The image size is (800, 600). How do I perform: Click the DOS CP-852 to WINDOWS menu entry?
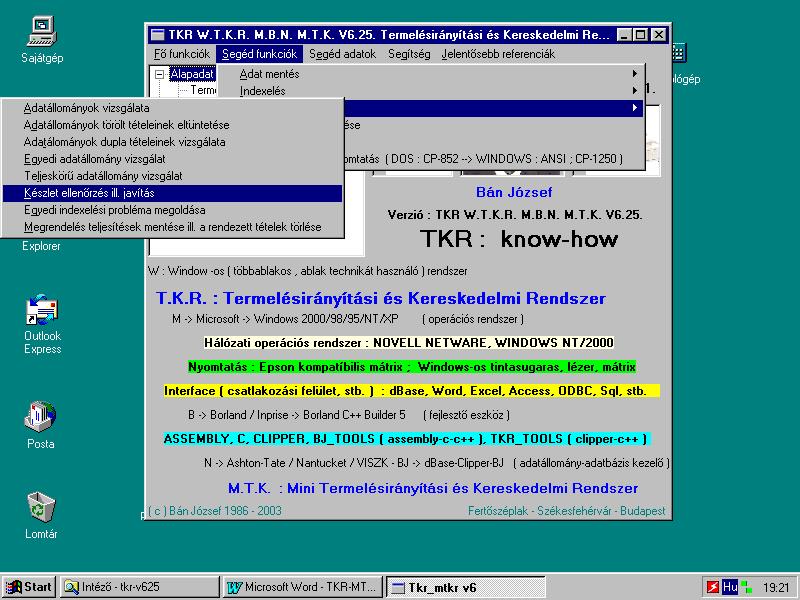[x=494, y=159]
